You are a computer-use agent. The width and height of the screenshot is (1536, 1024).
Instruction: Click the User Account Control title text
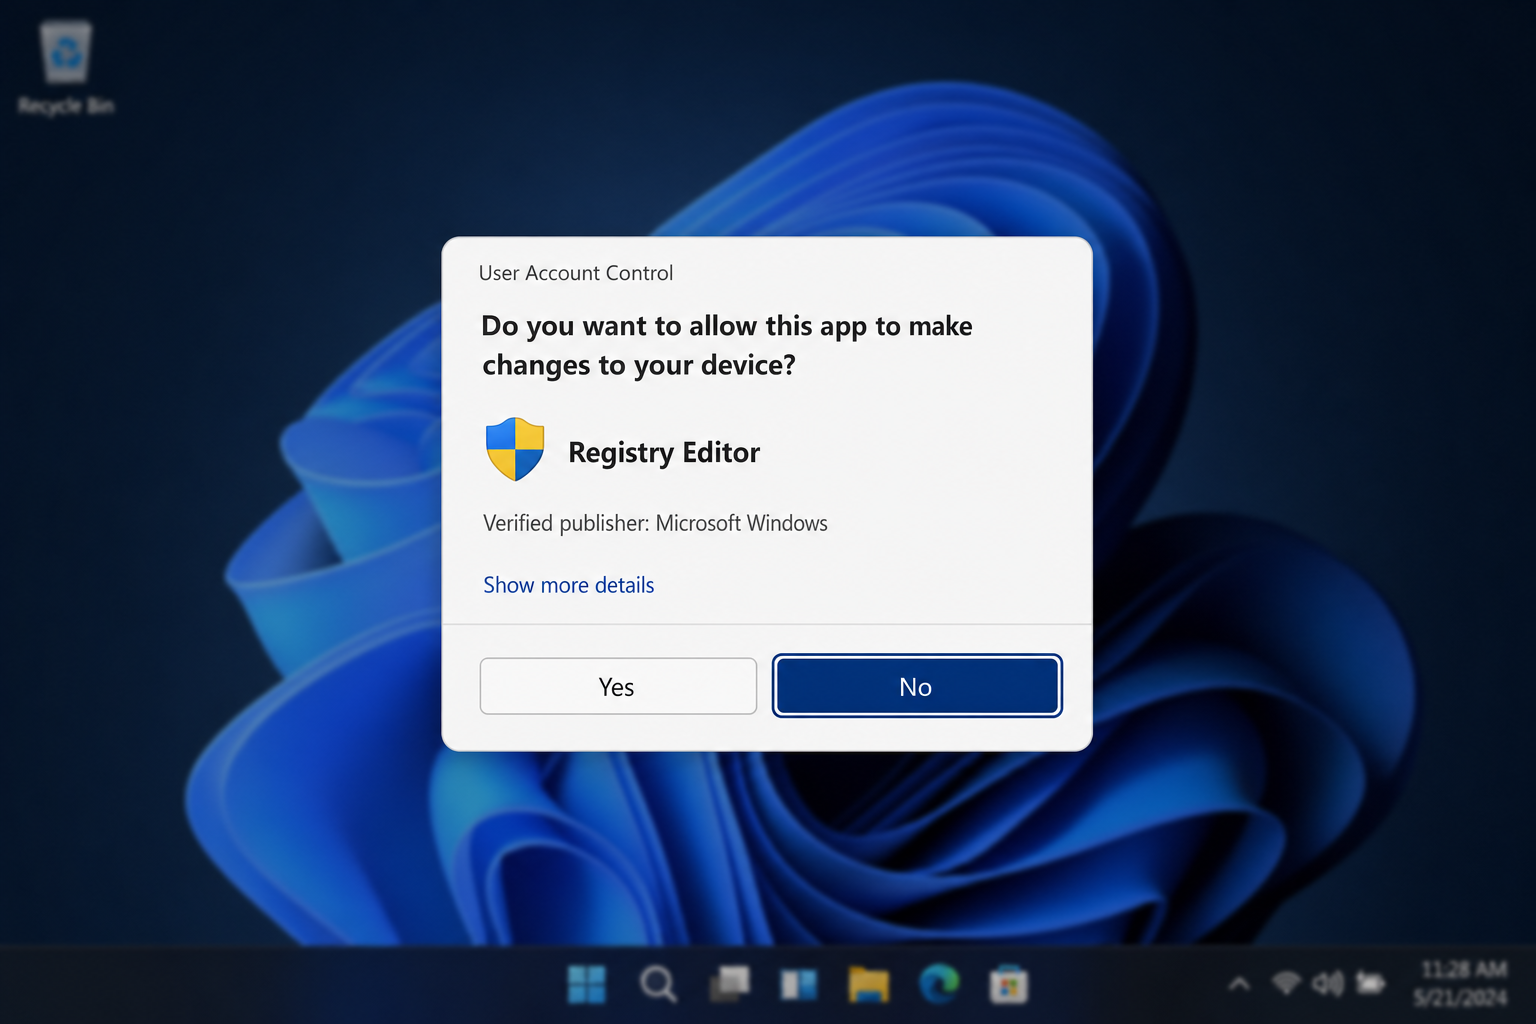[x=576, y=273]
